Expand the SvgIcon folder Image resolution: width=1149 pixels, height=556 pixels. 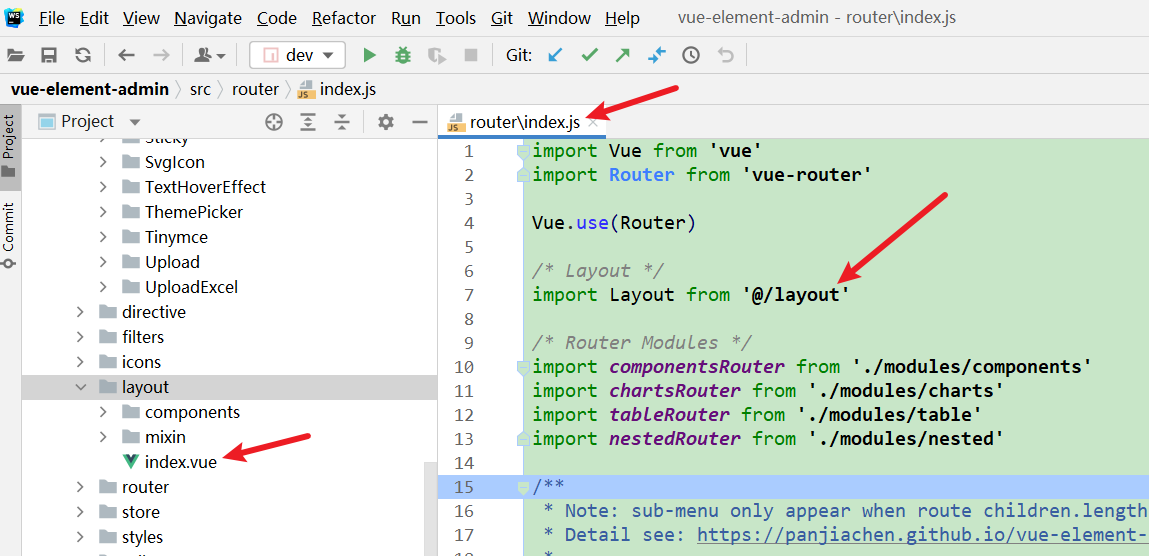click(104, 162)
